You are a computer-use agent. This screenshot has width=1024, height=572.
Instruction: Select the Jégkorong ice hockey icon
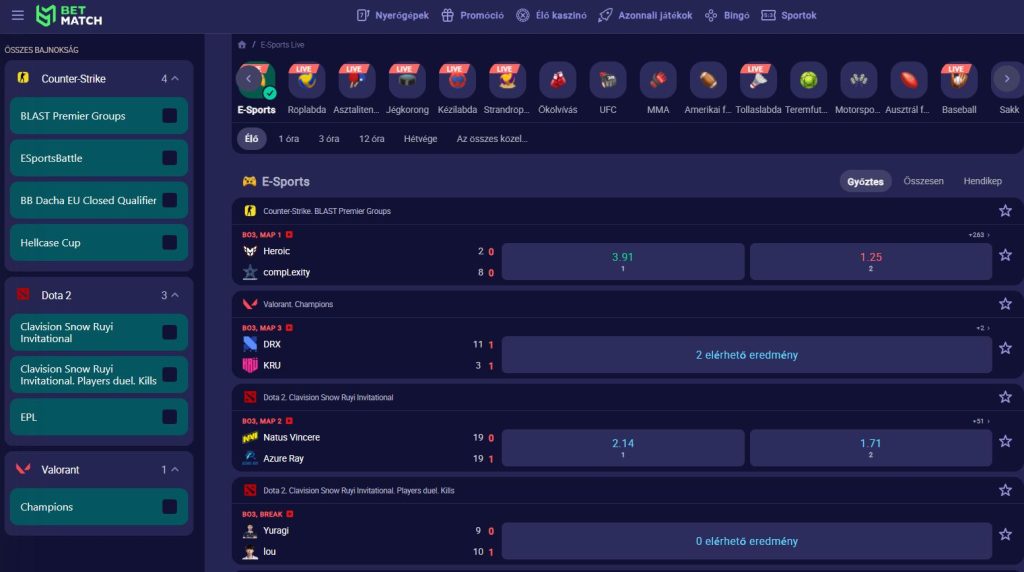click(407, 80)
